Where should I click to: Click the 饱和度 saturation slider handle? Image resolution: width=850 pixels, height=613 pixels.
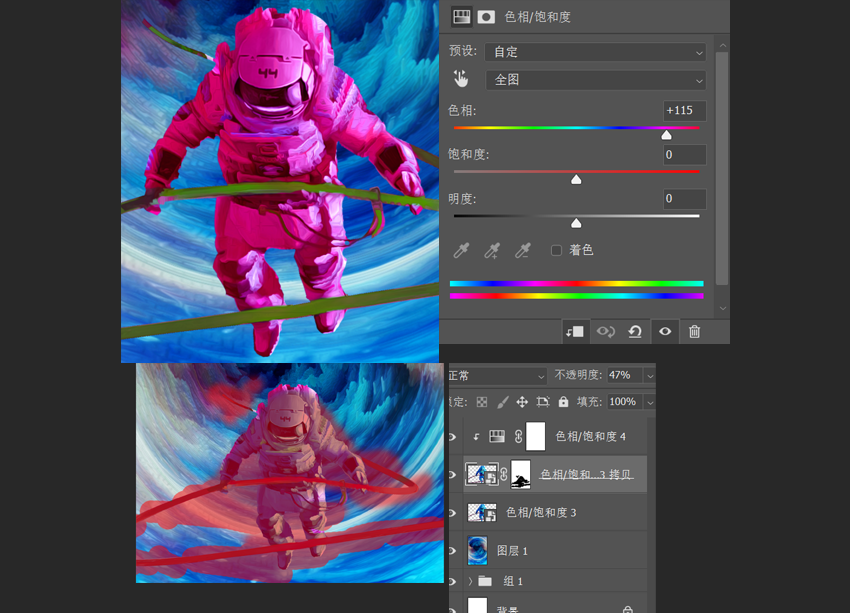click(576, 179)
